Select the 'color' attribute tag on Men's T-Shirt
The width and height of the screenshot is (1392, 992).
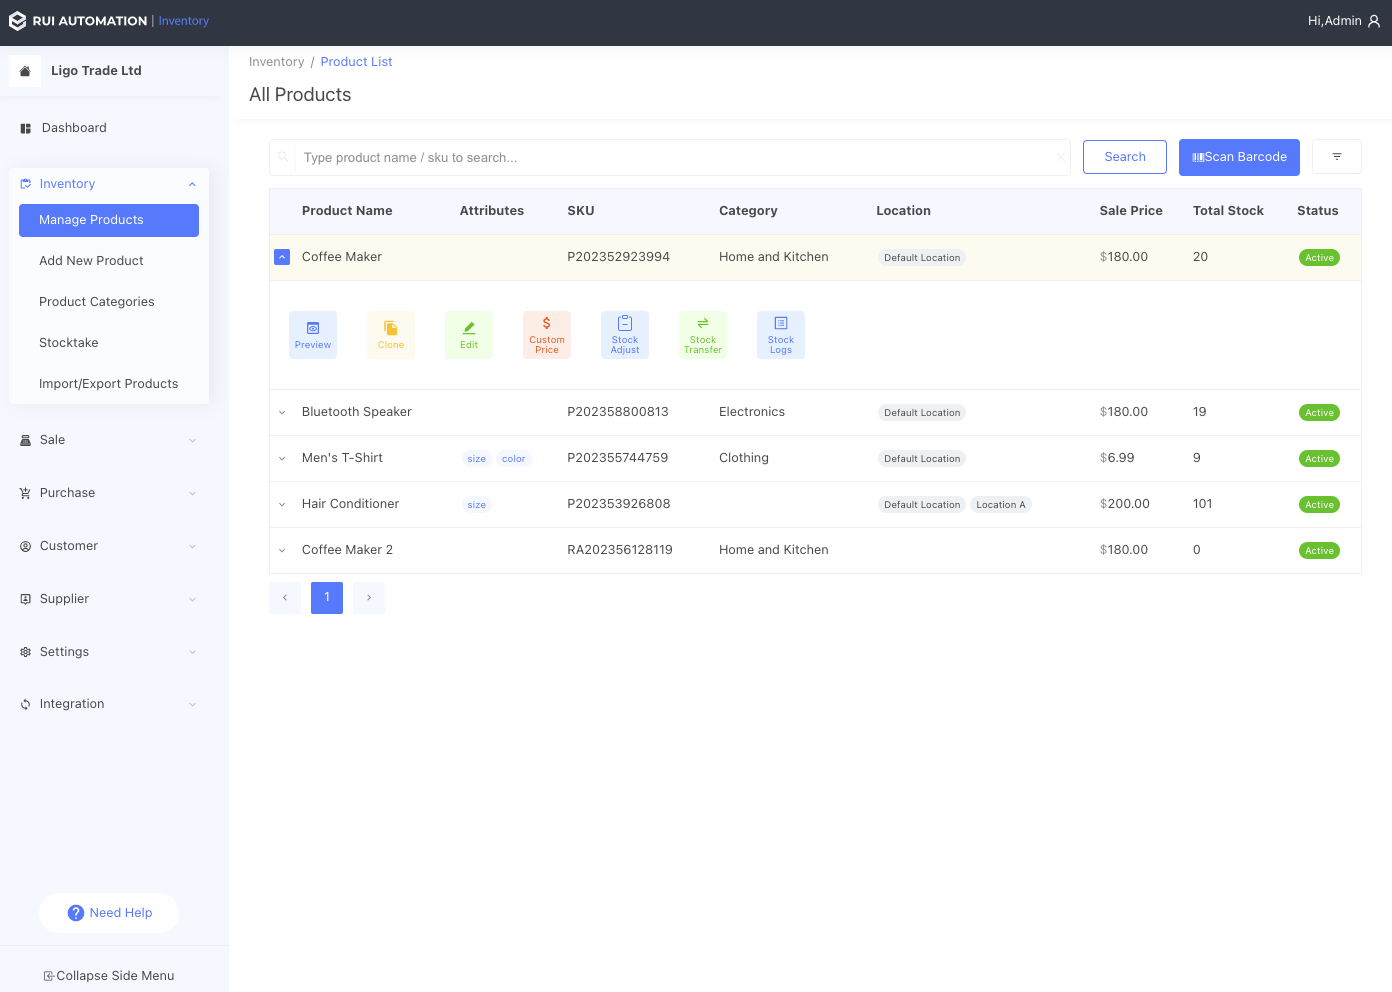pos(513,458)
